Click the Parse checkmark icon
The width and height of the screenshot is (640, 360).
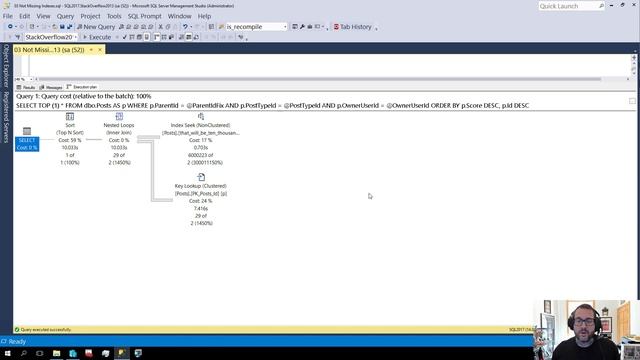125,37
